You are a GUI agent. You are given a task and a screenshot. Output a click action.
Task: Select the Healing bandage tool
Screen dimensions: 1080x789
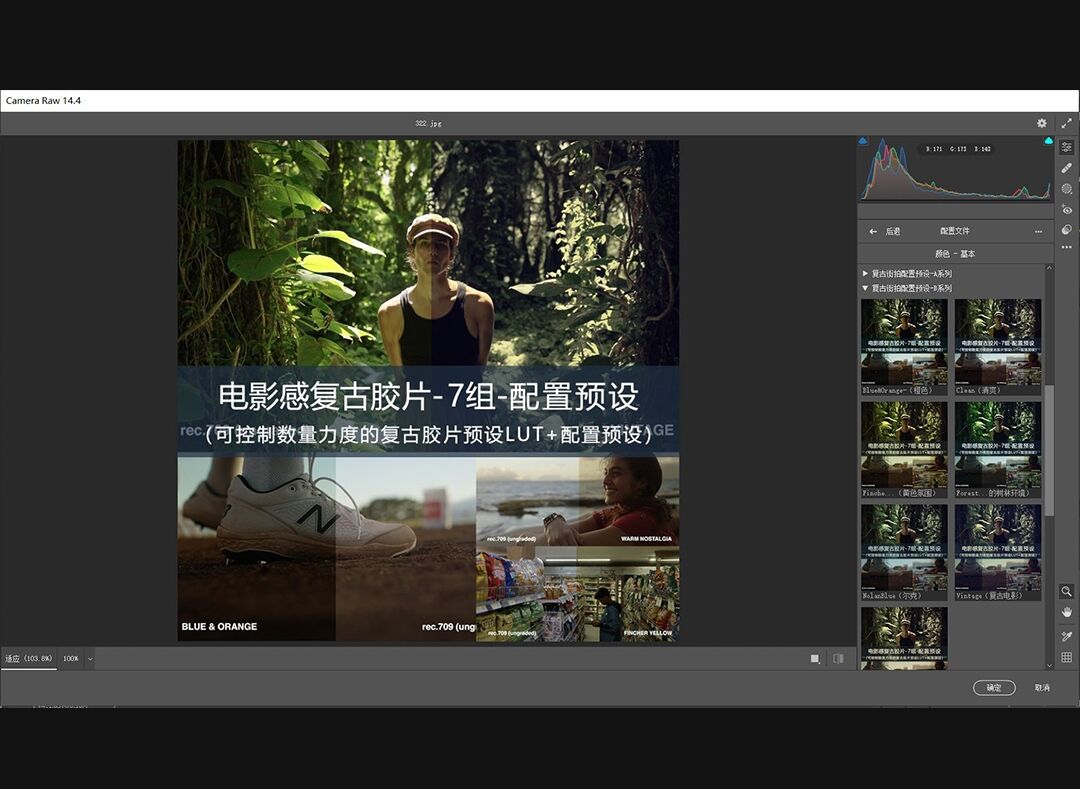click(x=1066, y=168)
